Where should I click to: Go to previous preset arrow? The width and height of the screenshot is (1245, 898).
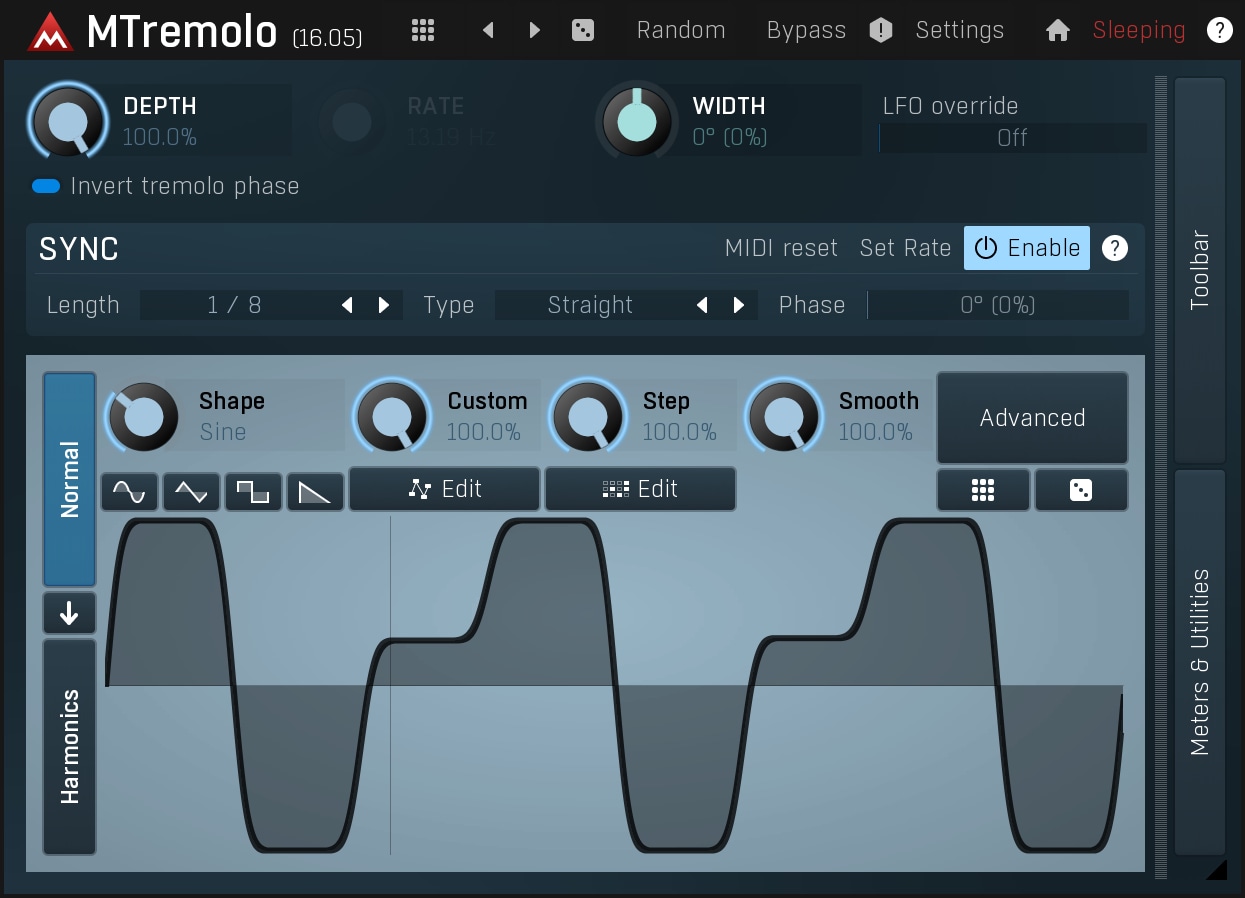(488, 30)
